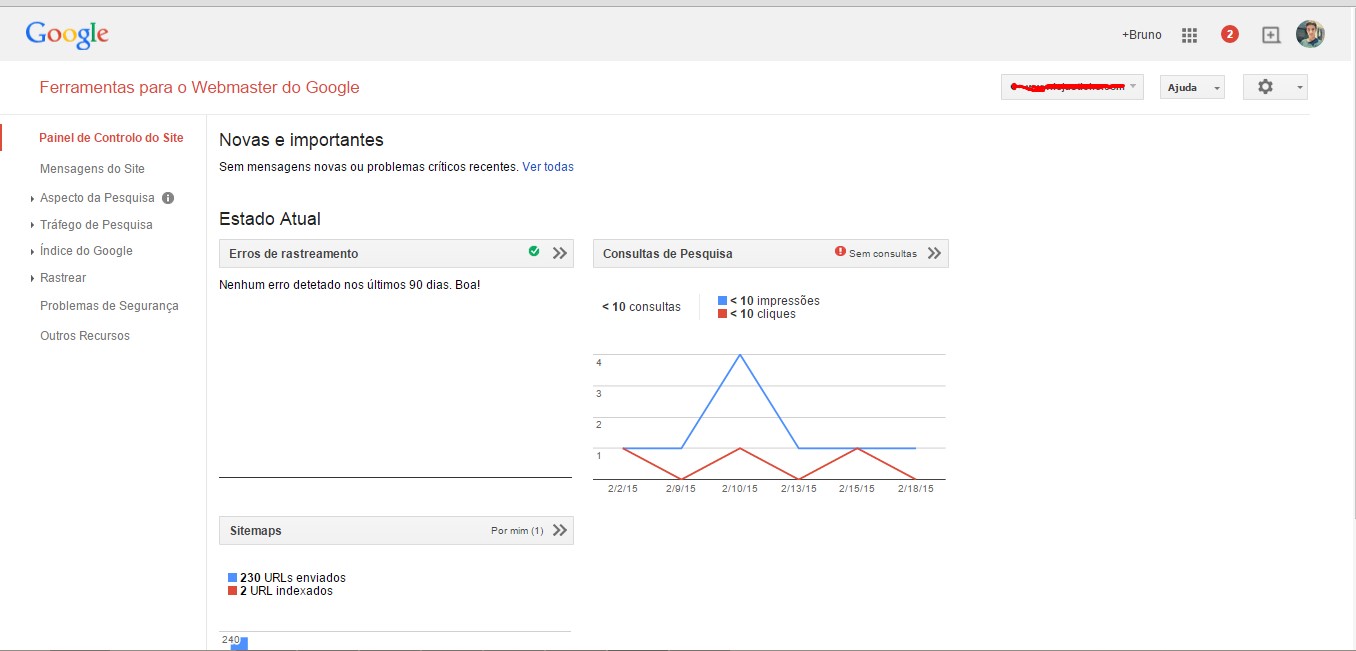This screenshot has height=651, width=1356.
Task: Click Por mim (1) text
Action: tap(517, 531)
